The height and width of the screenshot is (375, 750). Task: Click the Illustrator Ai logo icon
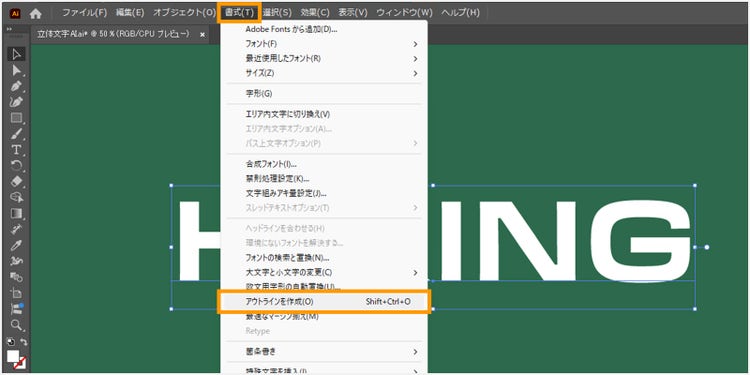pyautogui.click(x=15, y=13)
